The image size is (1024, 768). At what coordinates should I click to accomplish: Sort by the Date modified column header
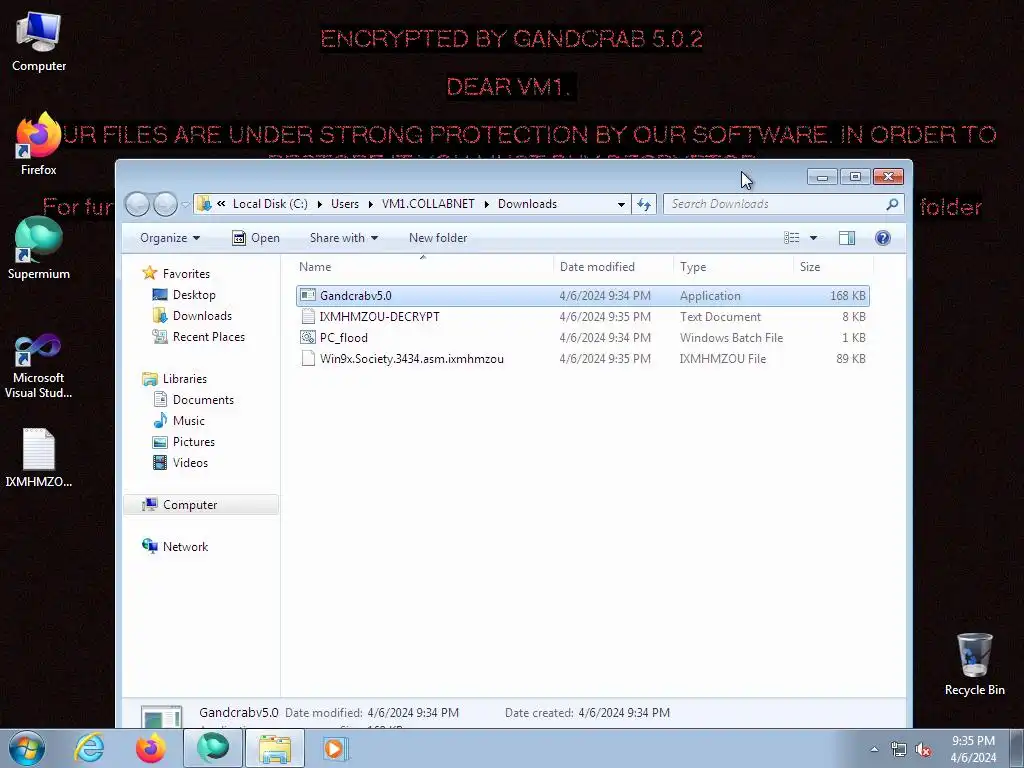coord(613,266)
